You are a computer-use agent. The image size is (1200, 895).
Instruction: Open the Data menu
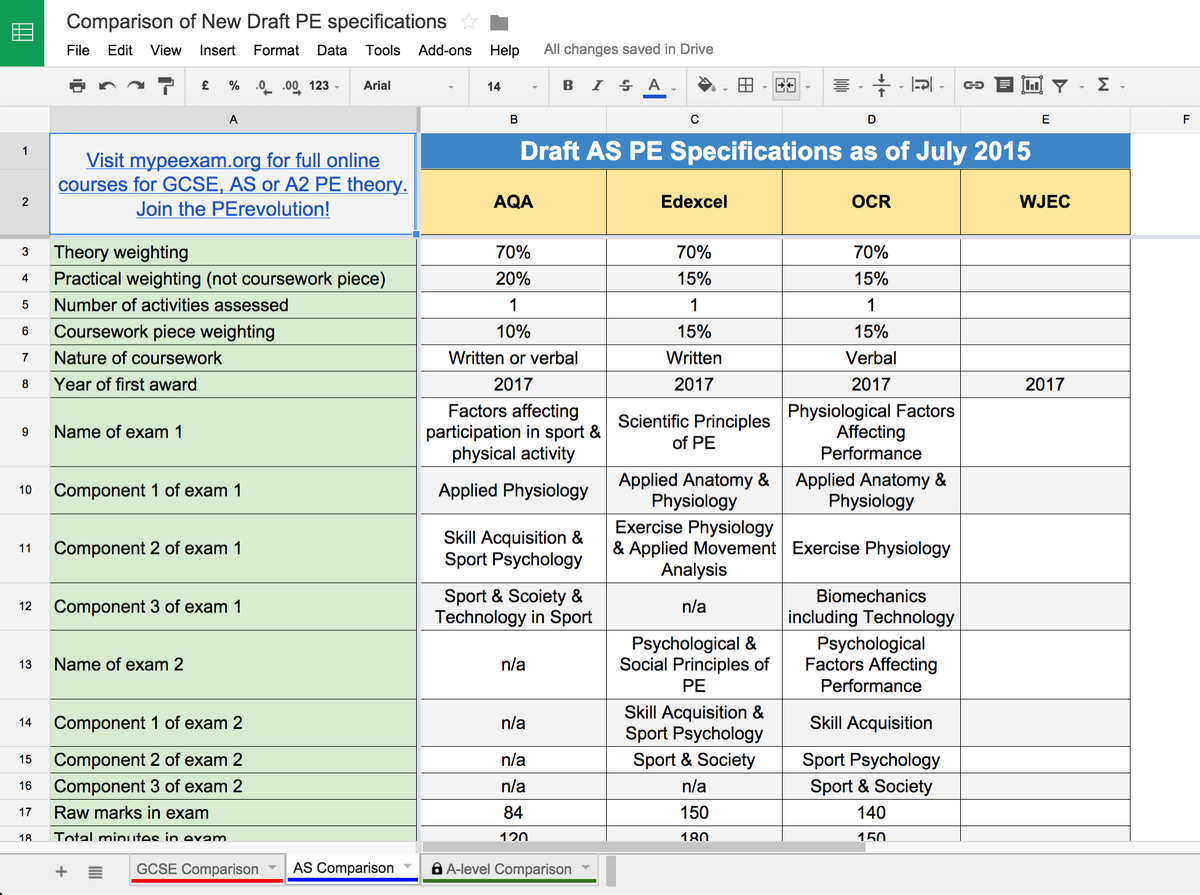click(332, 50)
